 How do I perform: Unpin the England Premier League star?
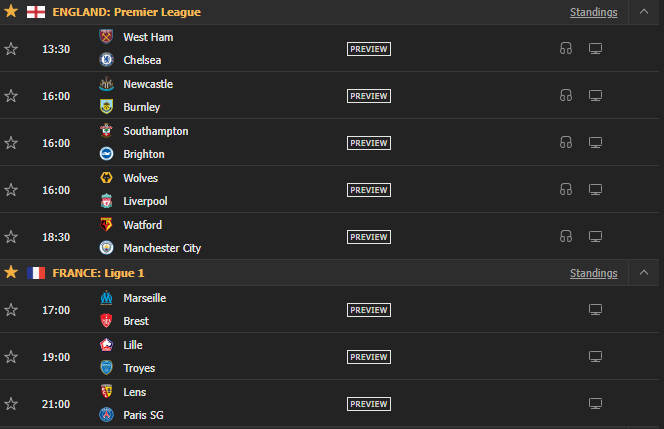(11, 12)
